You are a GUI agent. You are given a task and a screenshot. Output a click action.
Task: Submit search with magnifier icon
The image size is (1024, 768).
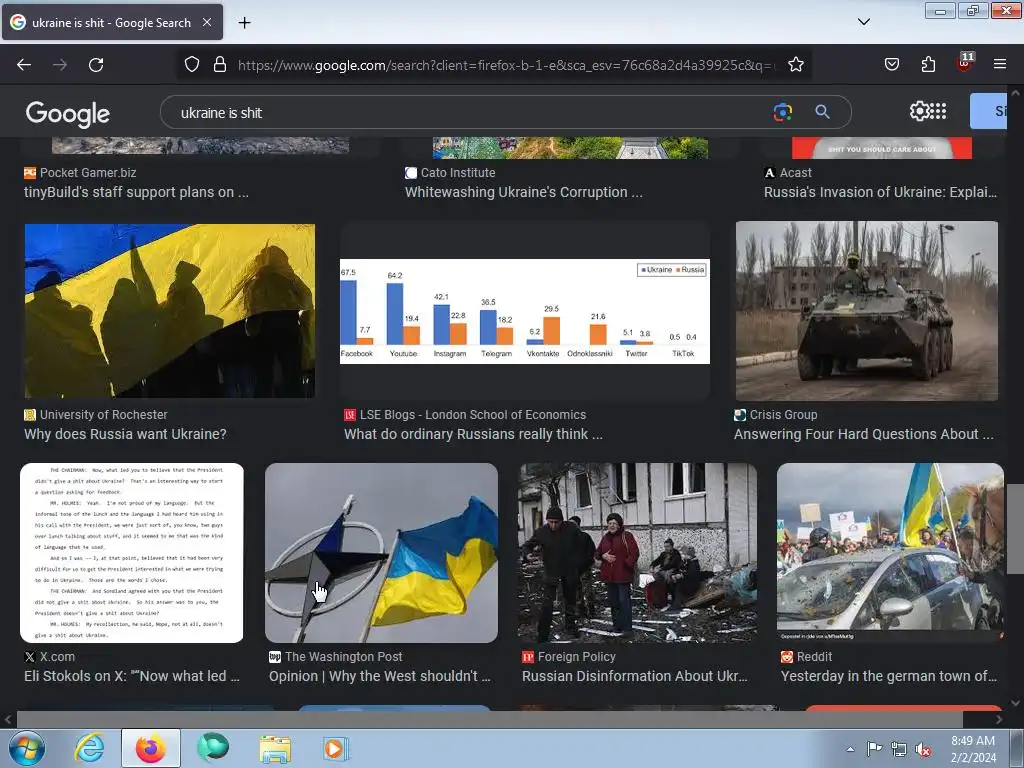coord(822,112)
